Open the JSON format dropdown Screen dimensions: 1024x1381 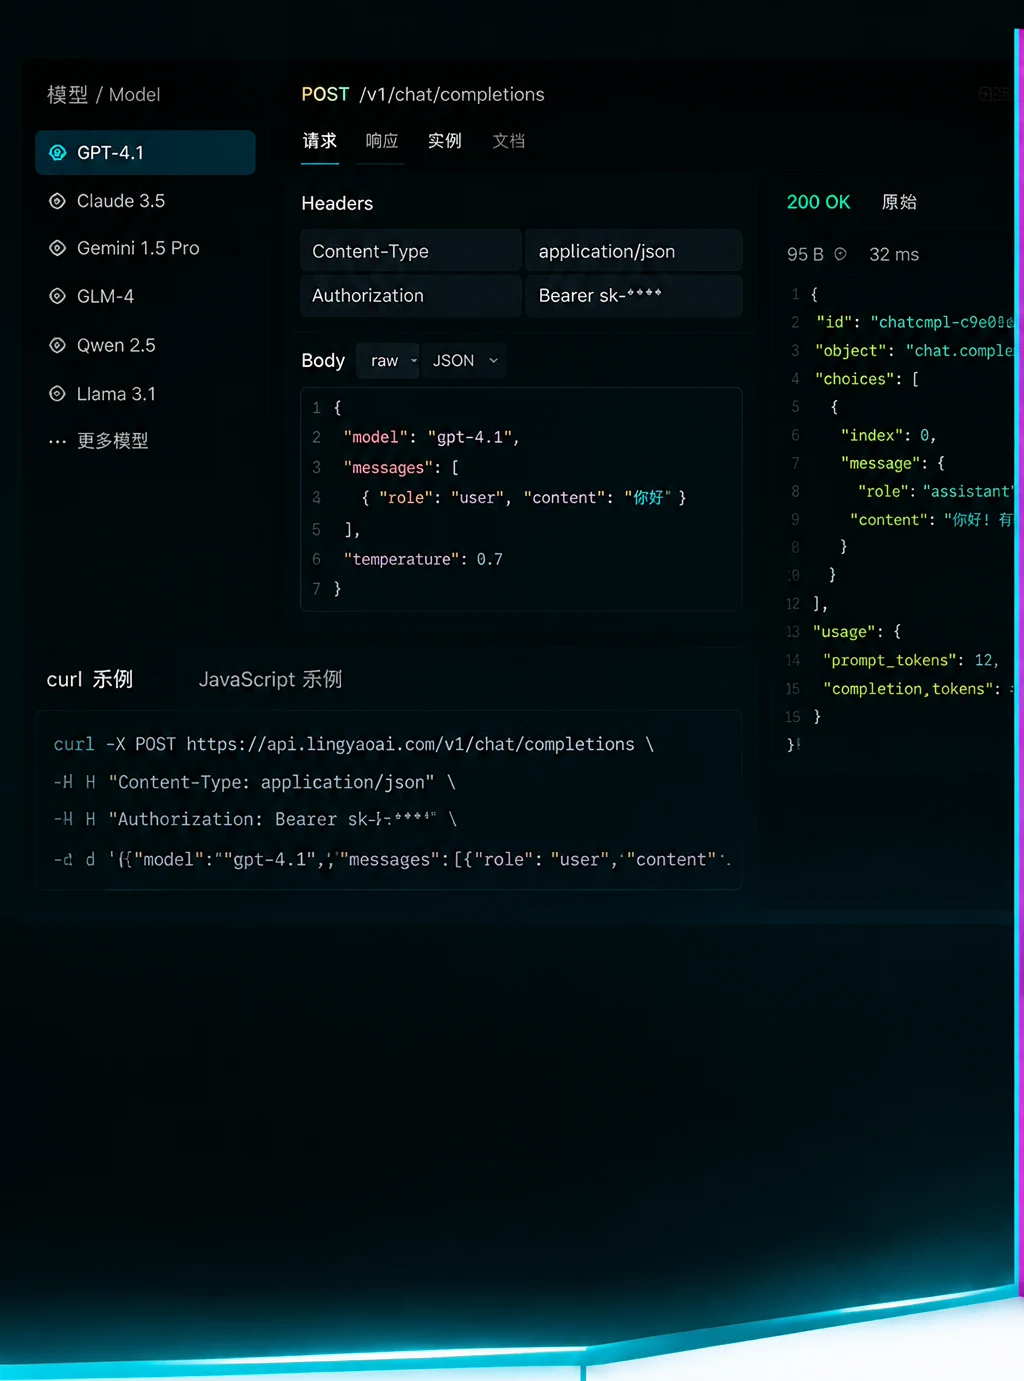[x=465, y=361]
